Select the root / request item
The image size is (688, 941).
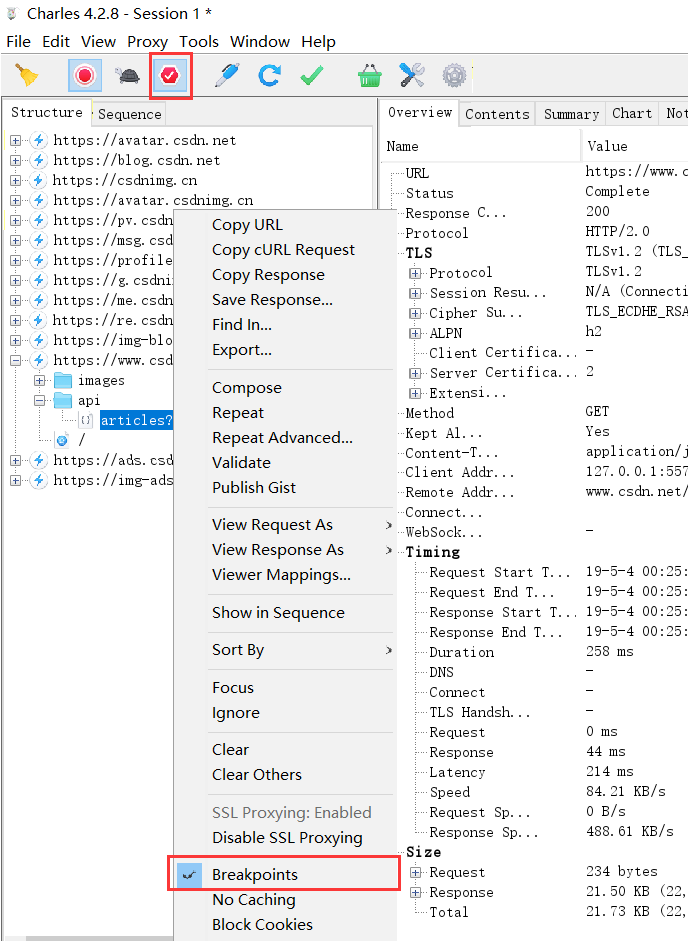(x=82, y=440)
